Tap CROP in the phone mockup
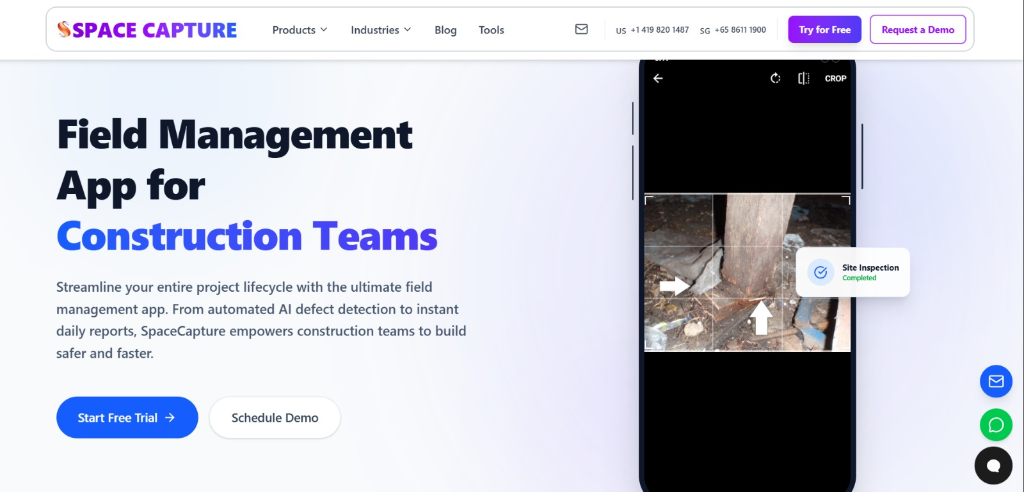The image size is (1024, 492). [835, 78]
